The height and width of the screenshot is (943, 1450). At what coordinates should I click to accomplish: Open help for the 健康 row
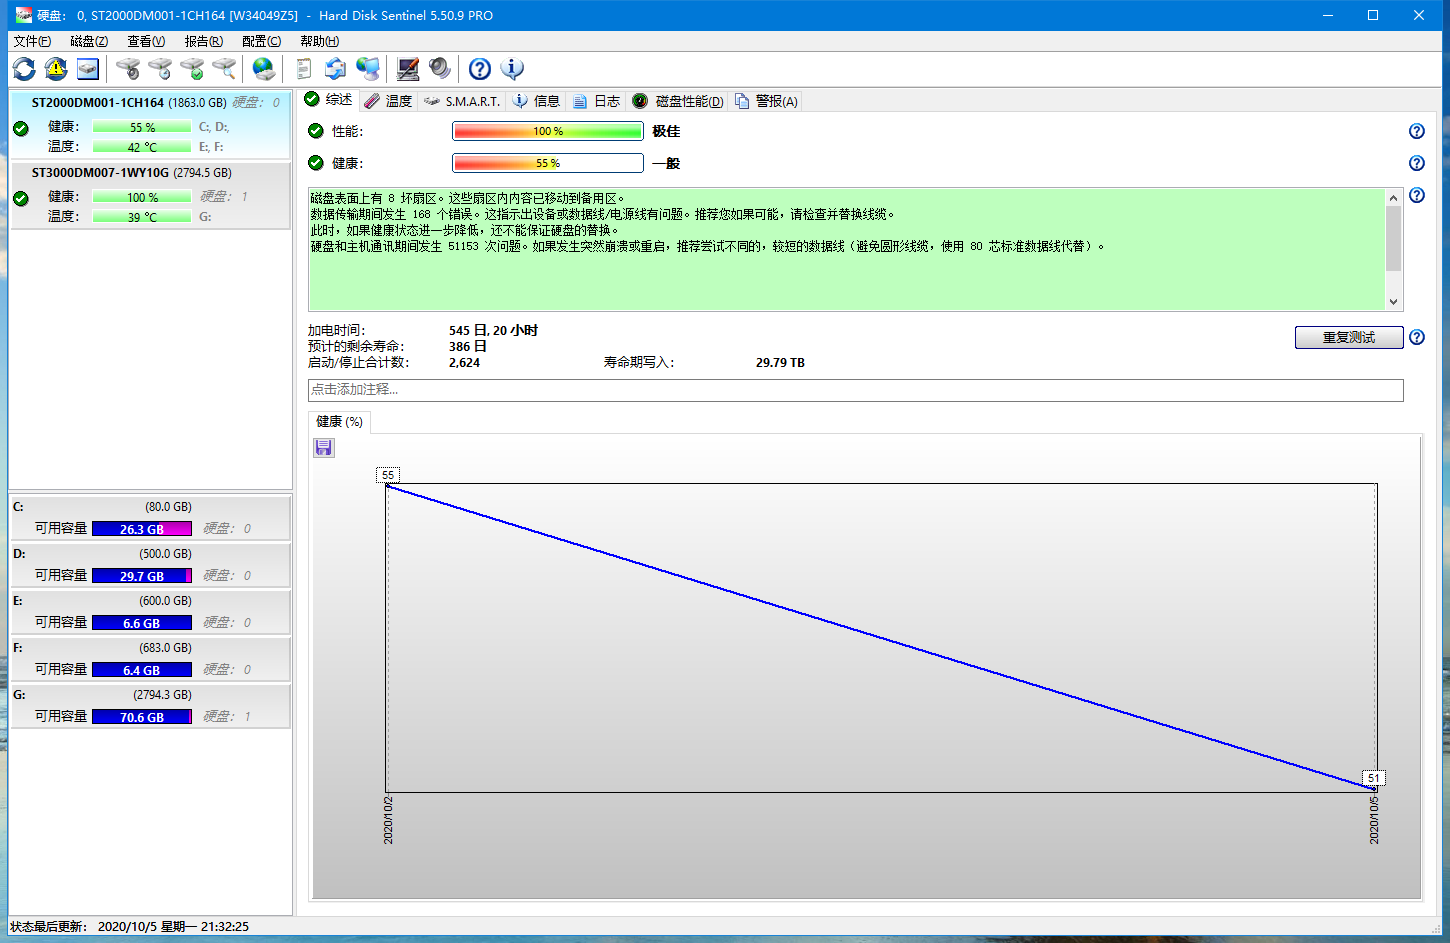point(1417,163)
